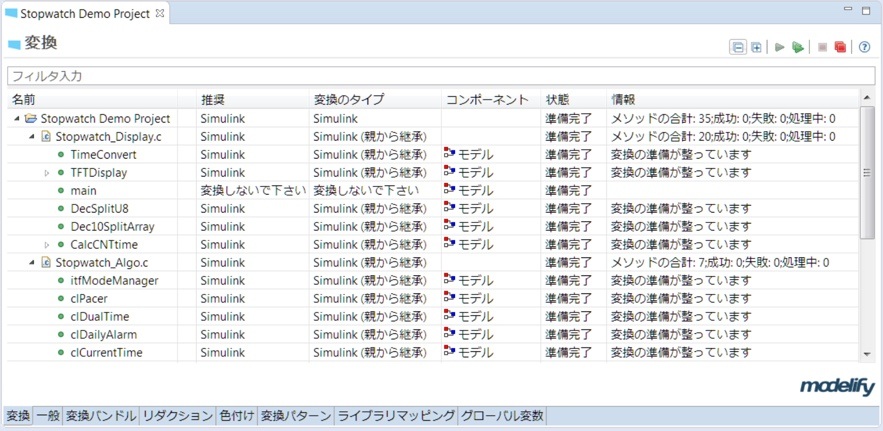Click the Stopwatch Demo Project editor tab icon
The width and height of the screenshot is (883, 431).
click(x=11, y=14)
